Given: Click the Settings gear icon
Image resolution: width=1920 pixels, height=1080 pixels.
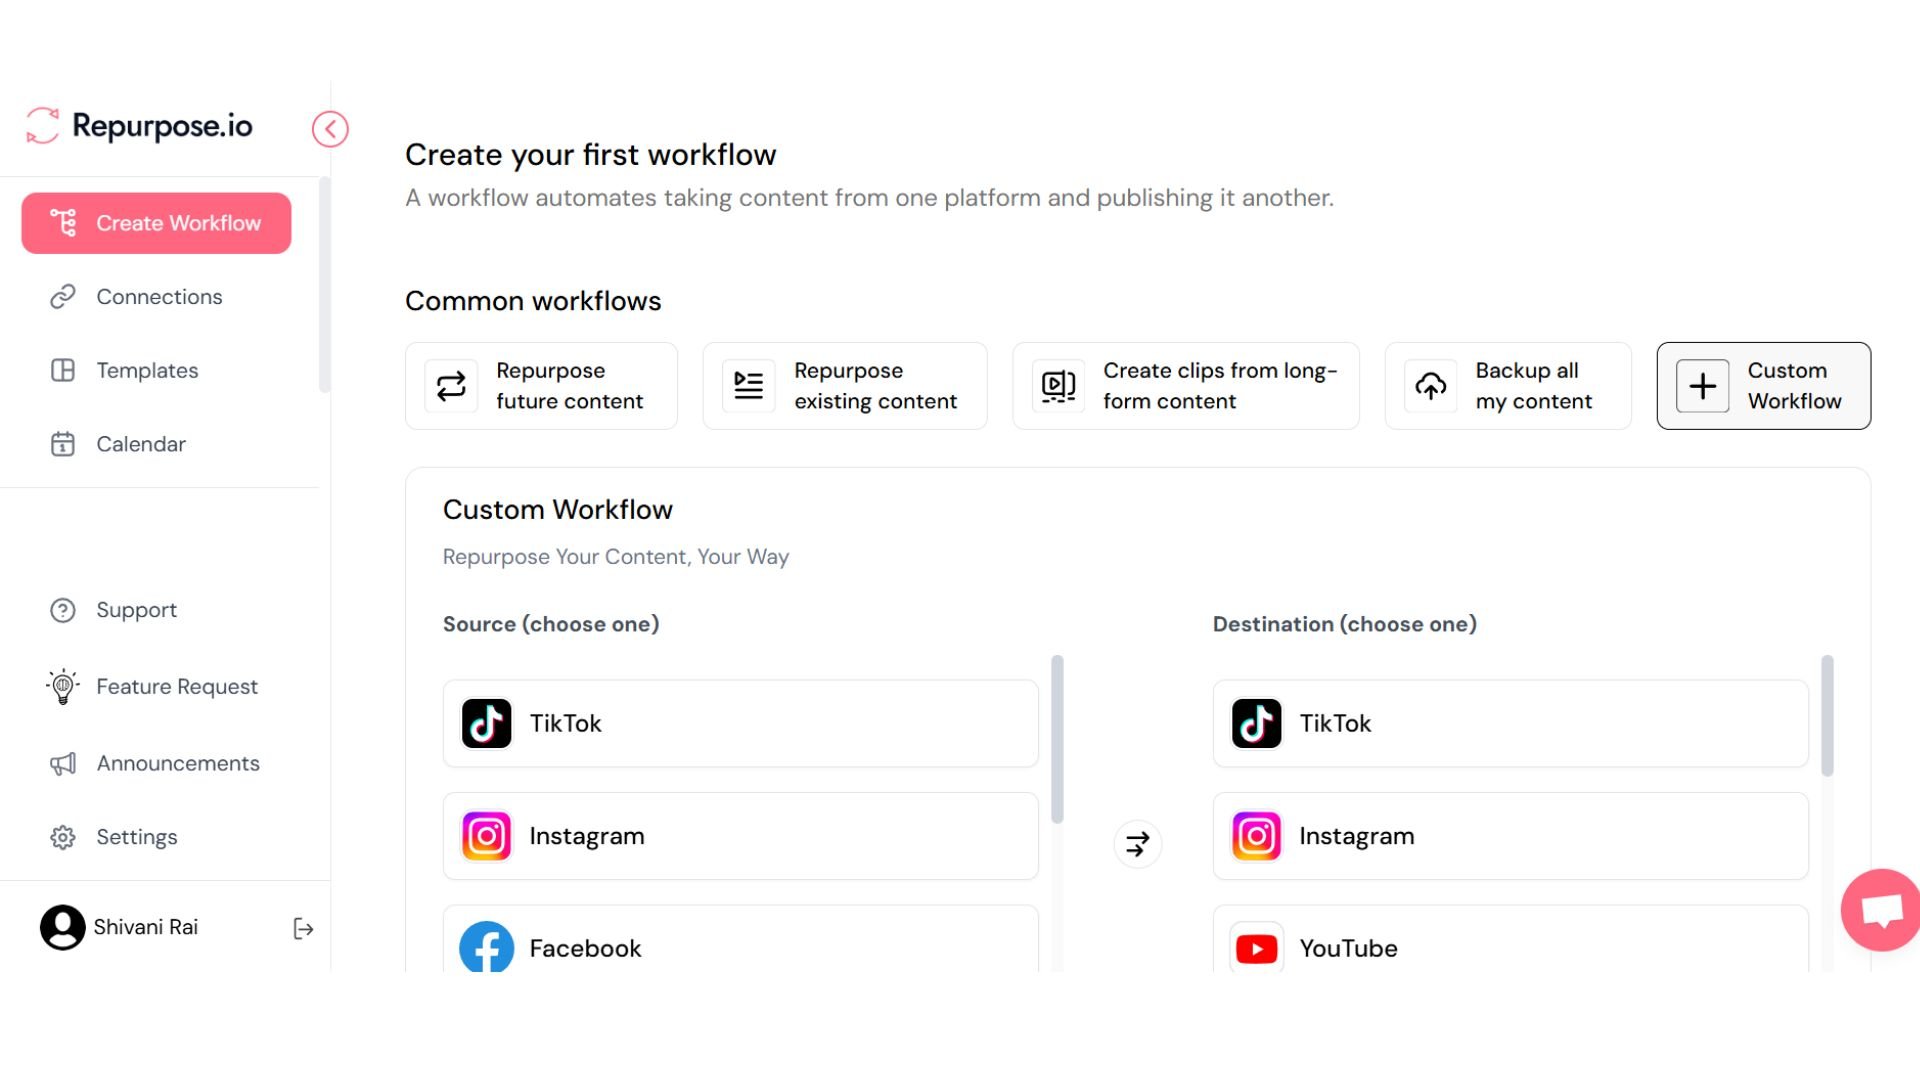Looking at the screenshot, I should pos(62,837).
